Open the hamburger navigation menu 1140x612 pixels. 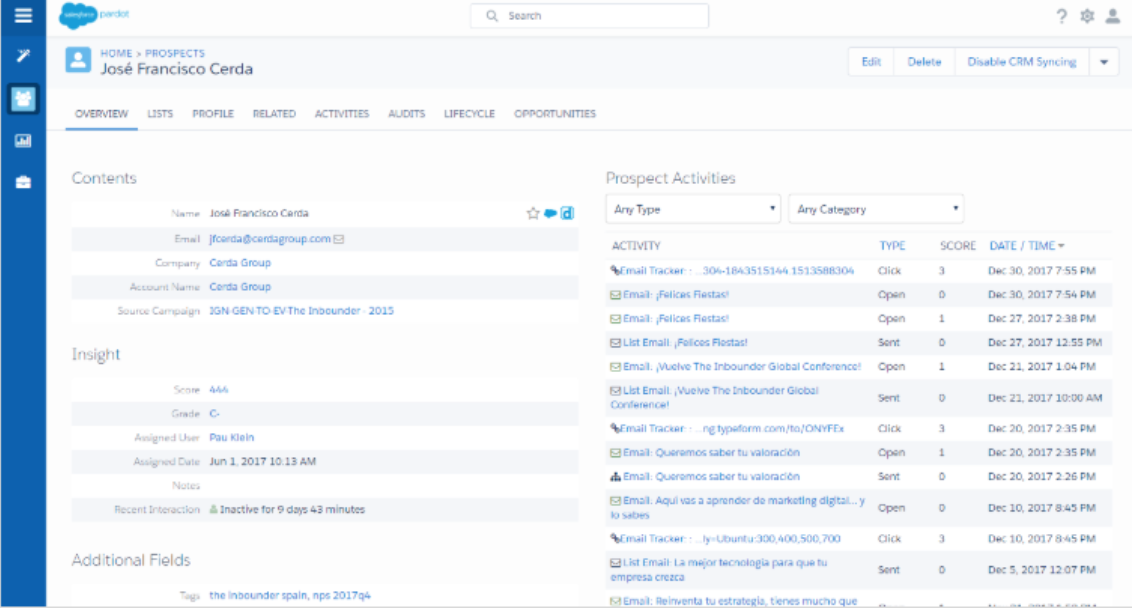coord(23,16)
